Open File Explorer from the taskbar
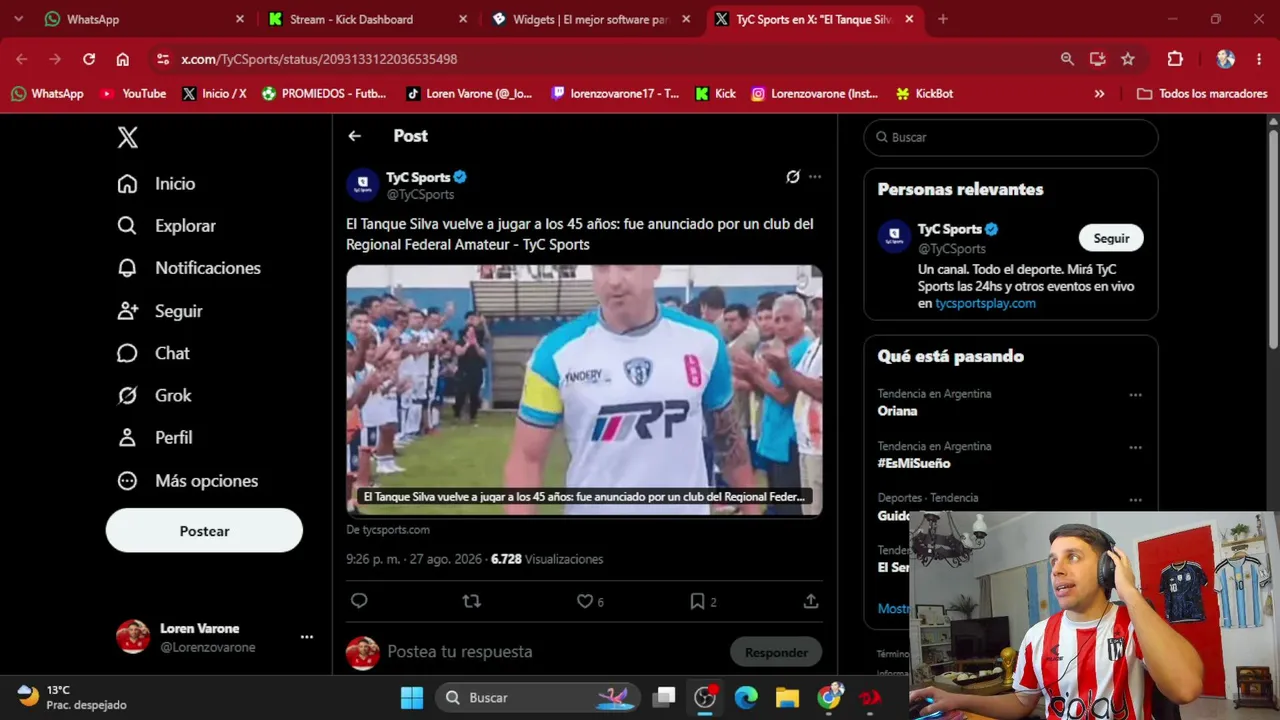Image resolution: width=1280 pixels, height=720 pixels. (x=787, y=698)
